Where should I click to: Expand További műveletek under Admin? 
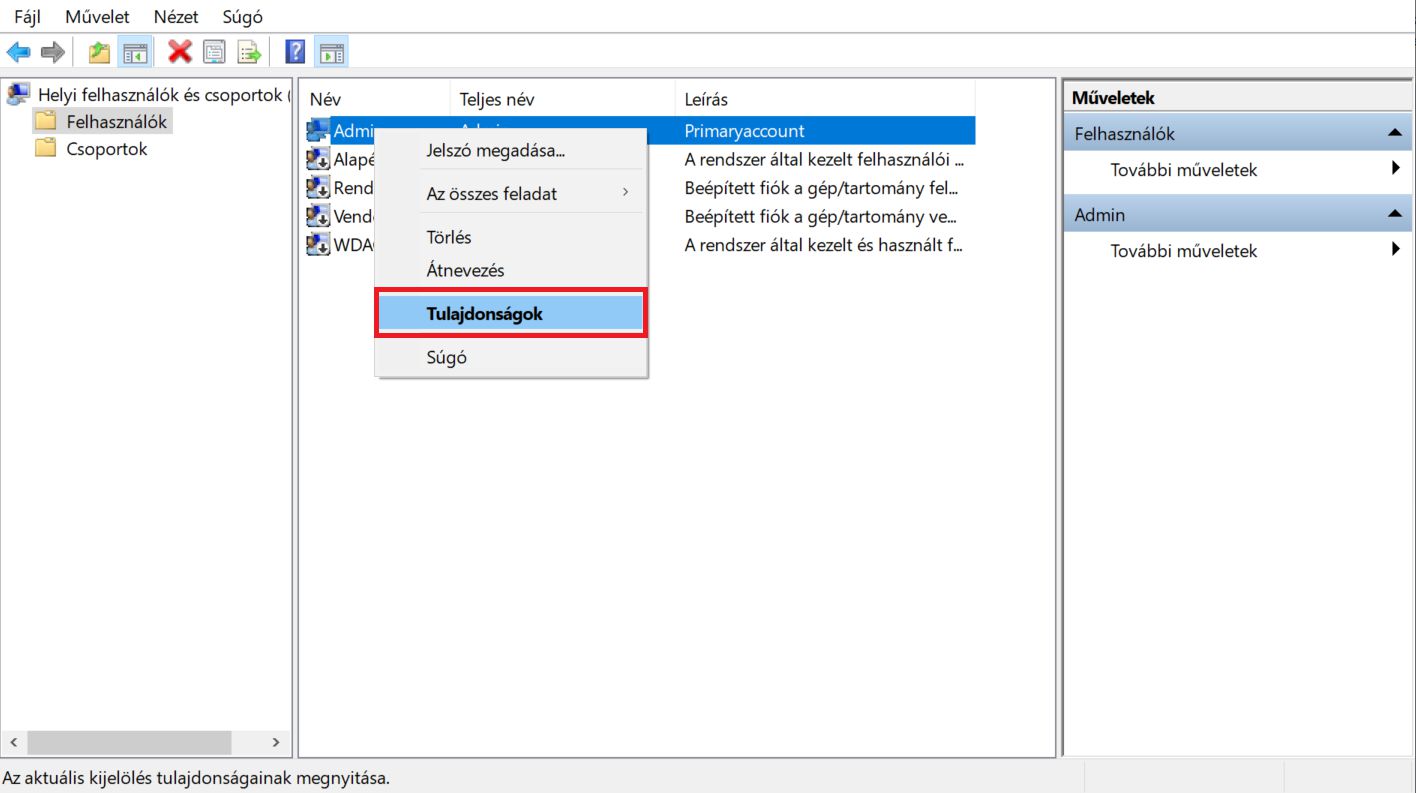click(x=1394, y=250)
